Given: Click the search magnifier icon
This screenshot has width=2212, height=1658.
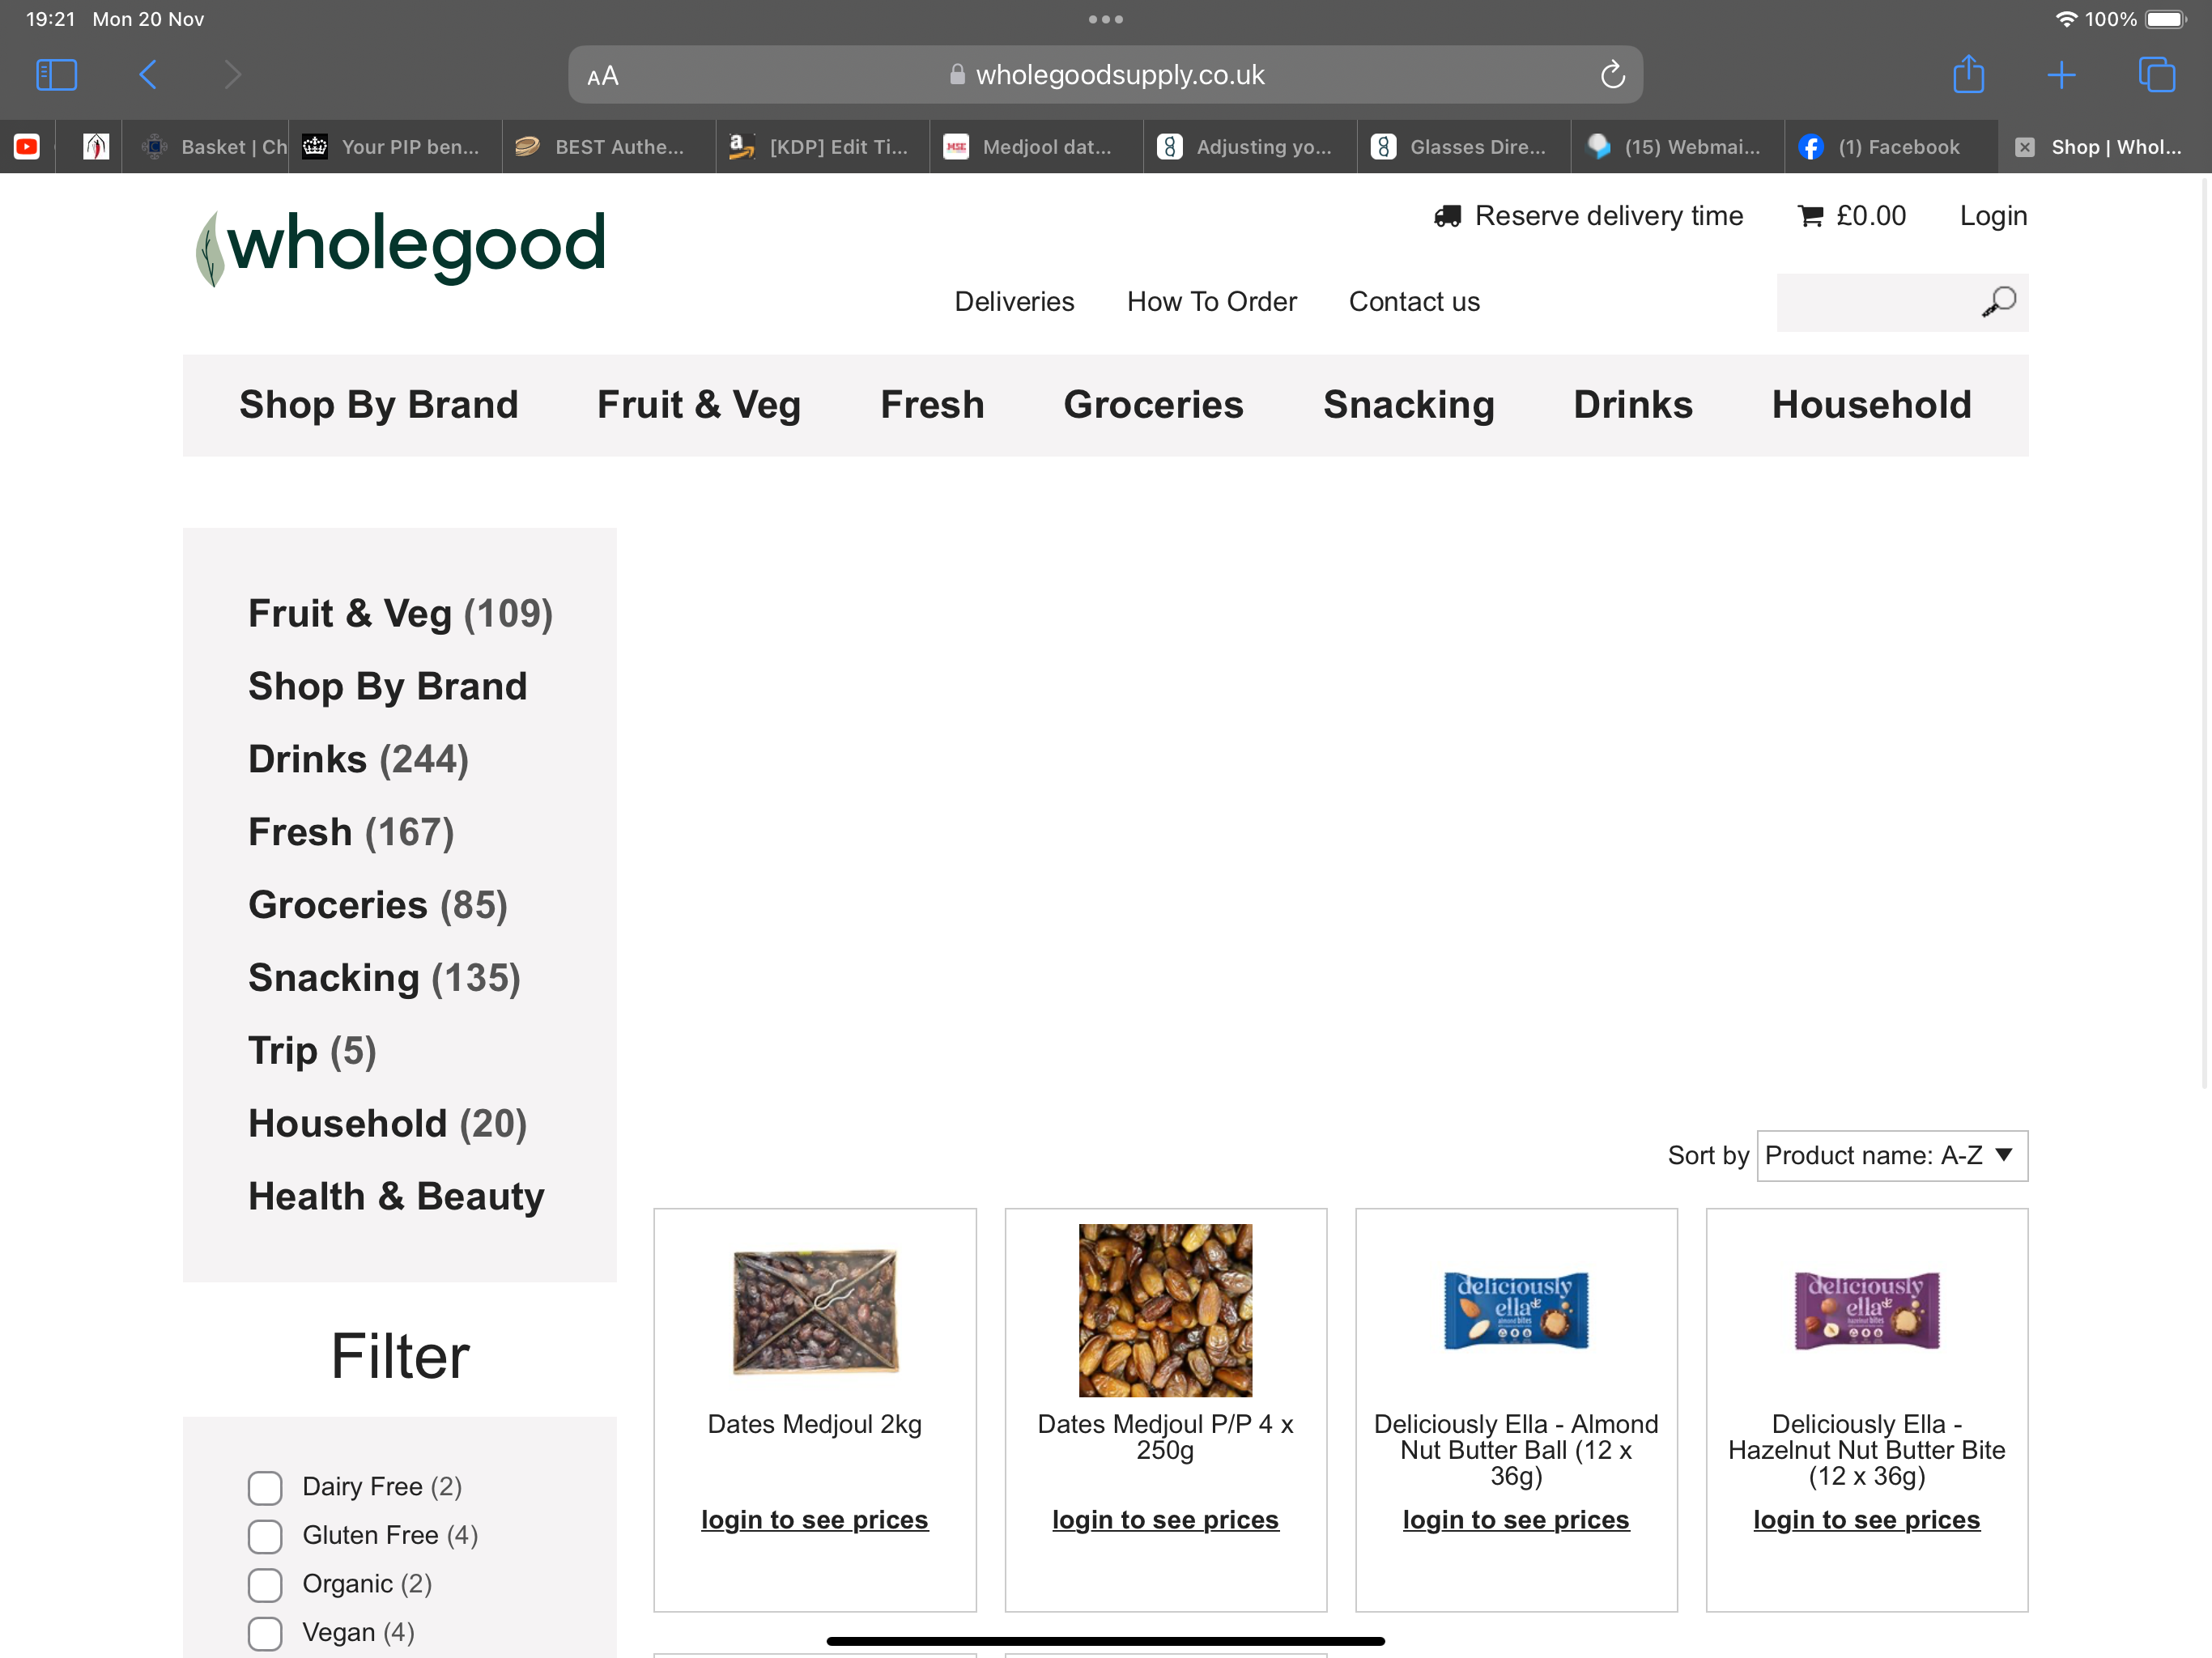Looking at the screenshot, I should click(x=1999, y=302).
